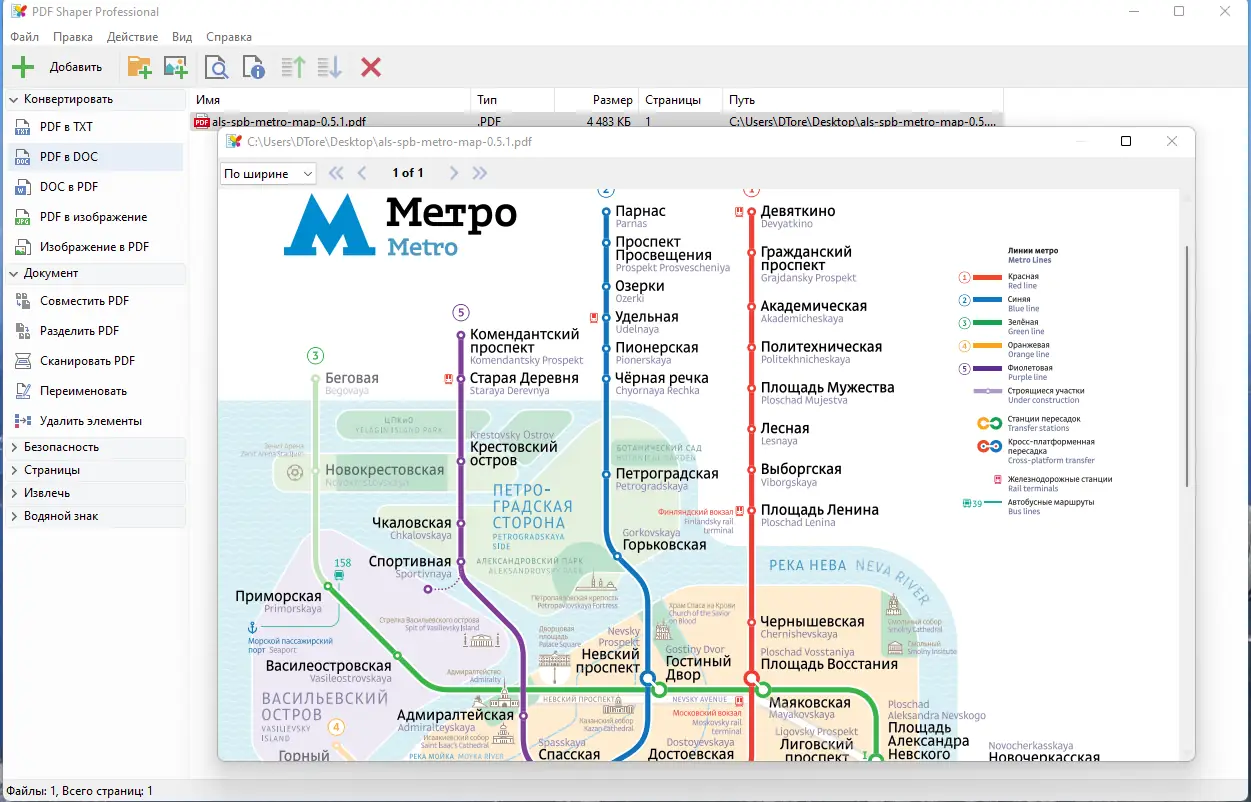The width and height of the screenshot is (1251, 802).
Task: Go to first page in the preview
Action: pyautogui.click(x=336, y=173)
